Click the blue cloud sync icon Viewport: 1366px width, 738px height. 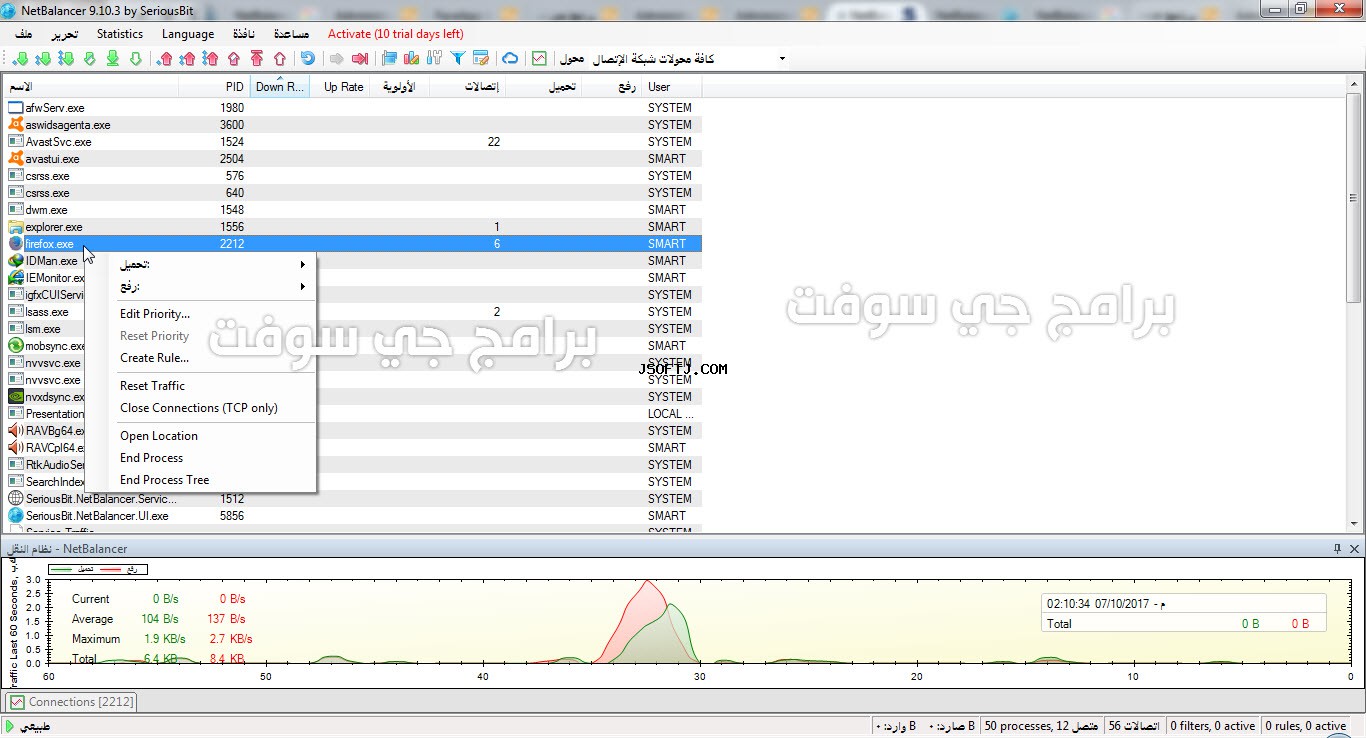pyautogui.click(x=510, y=59)
